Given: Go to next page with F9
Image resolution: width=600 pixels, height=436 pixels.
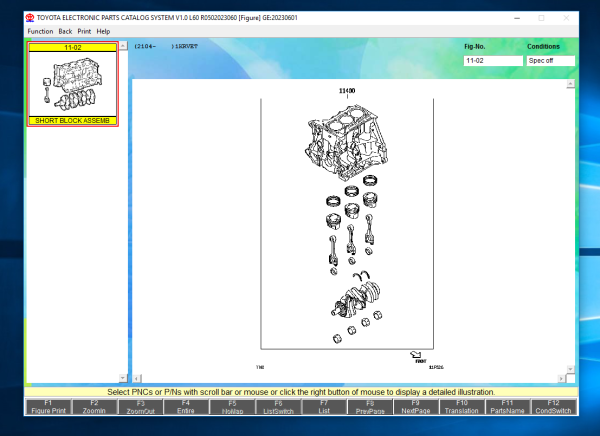Looking at the screenshot, I should pyautogui.click(x=415, y=405).
